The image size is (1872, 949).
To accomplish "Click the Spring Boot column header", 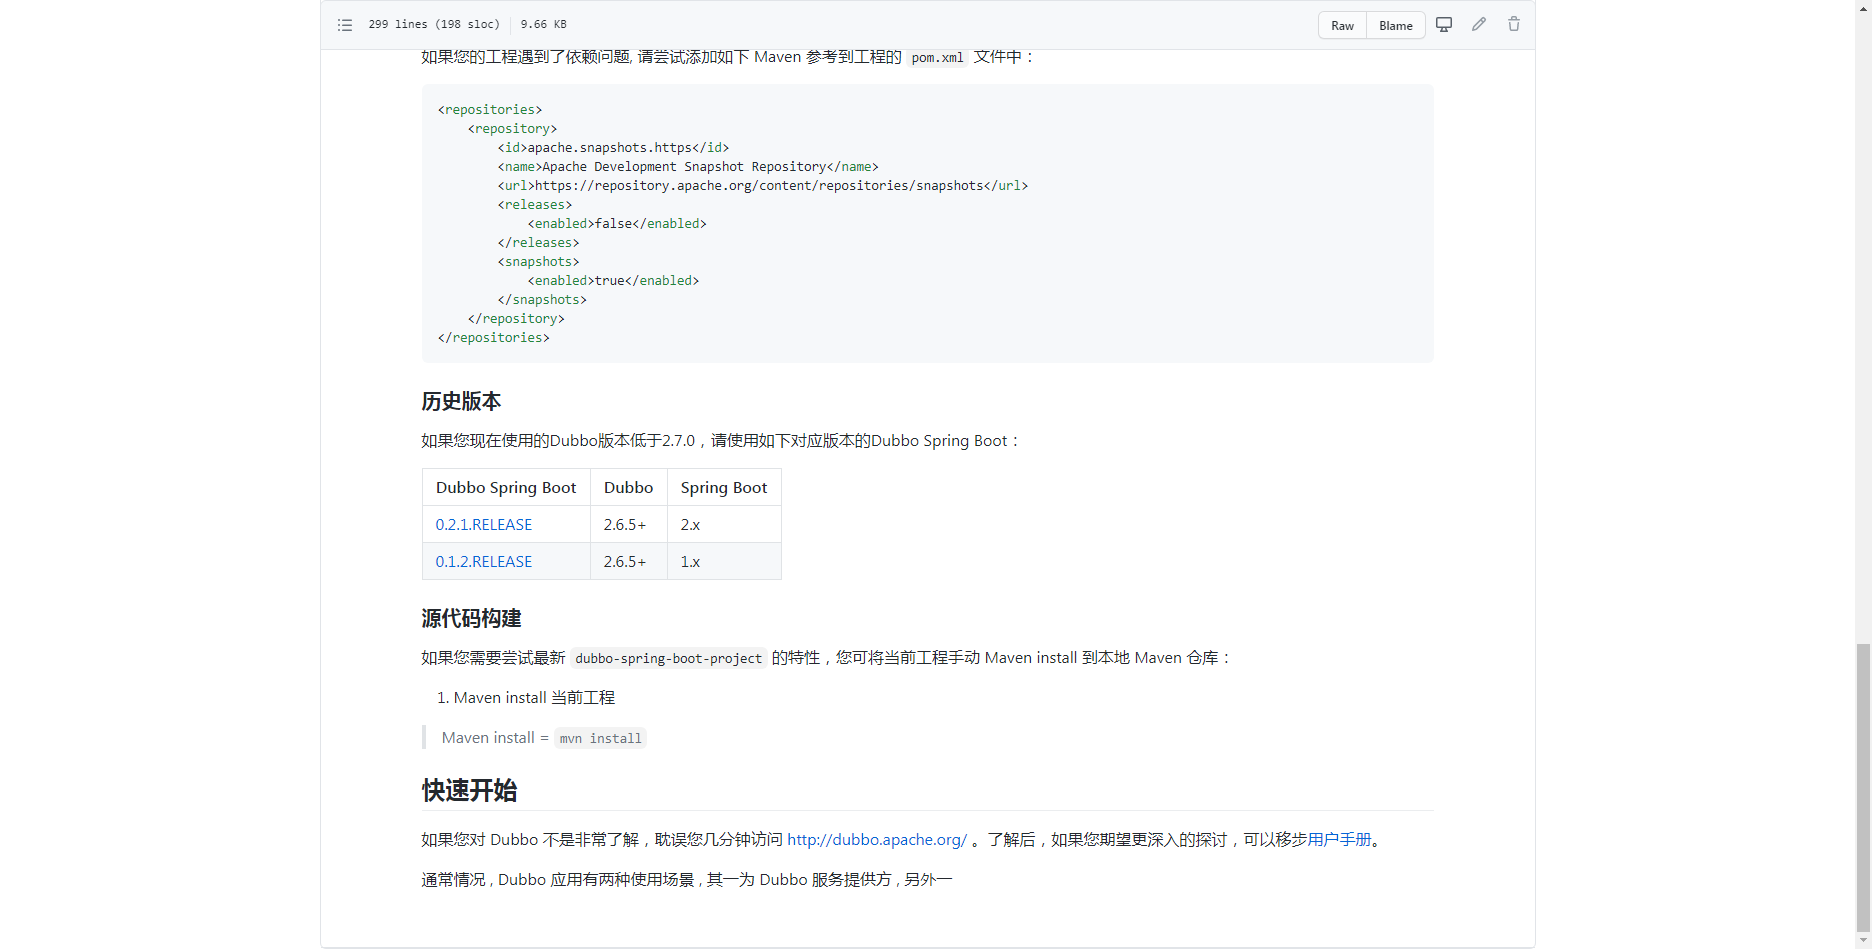I will point(724,487).
